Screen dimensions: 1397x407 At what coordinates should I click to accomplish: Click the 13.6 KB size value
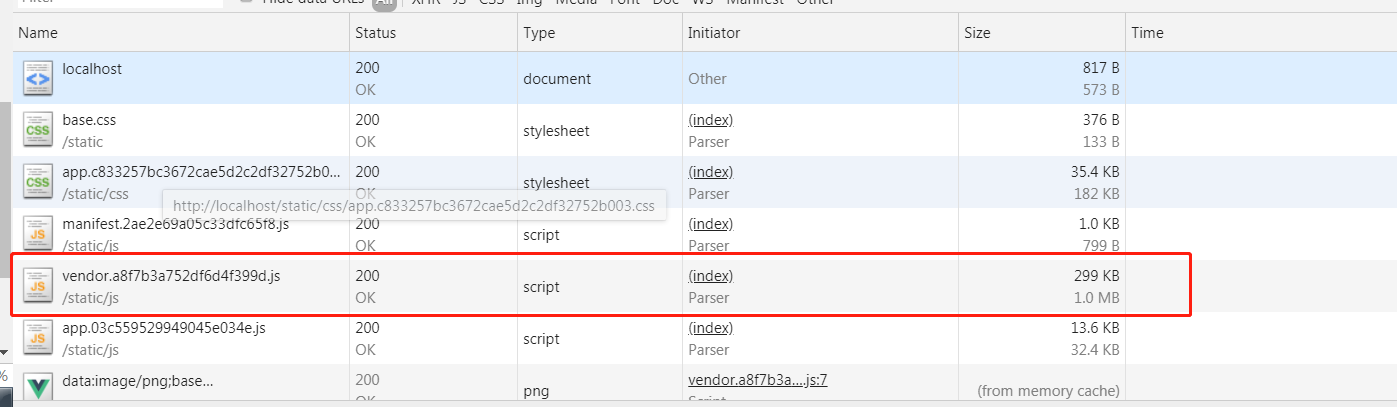pos(1095,328)
